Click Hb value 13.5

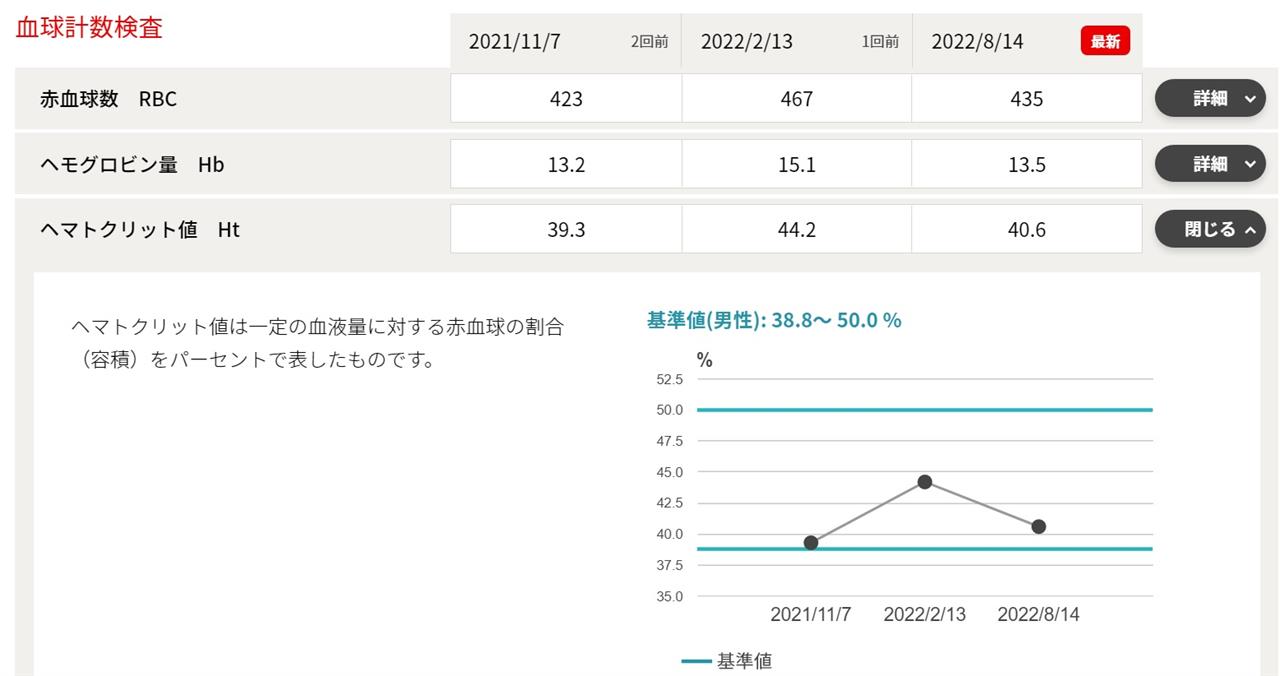pos(1027,164)
